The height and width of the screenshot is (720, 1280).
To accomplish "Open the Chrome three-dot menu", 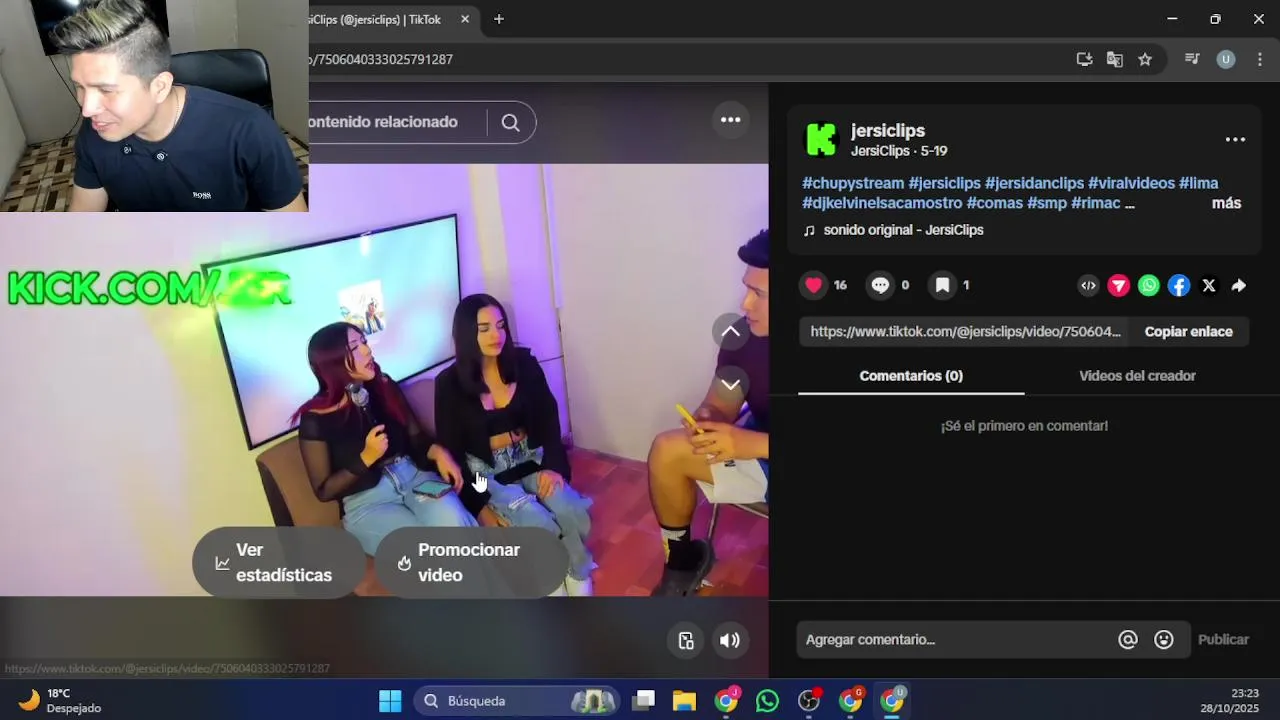I will click(1259, 60).
